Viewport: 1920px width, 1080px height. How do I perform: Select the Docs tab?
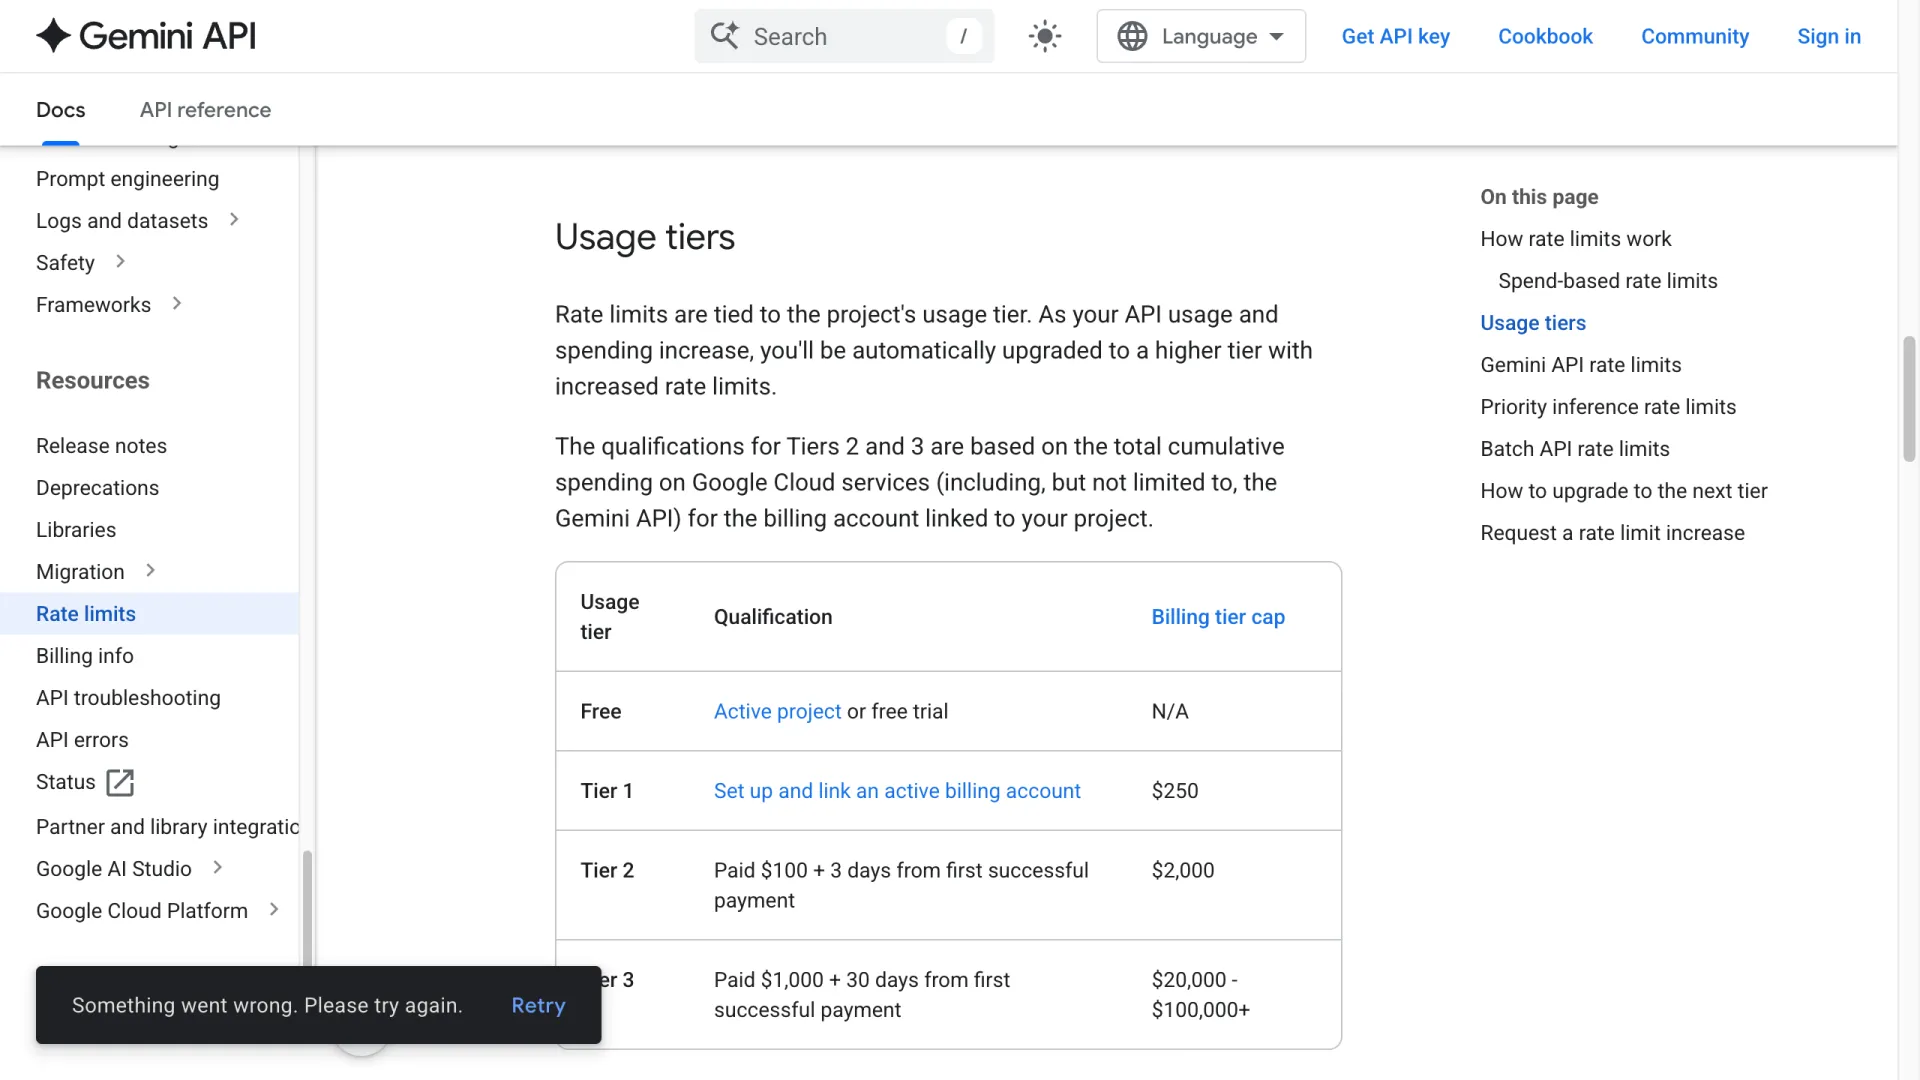tap(61, 110)
